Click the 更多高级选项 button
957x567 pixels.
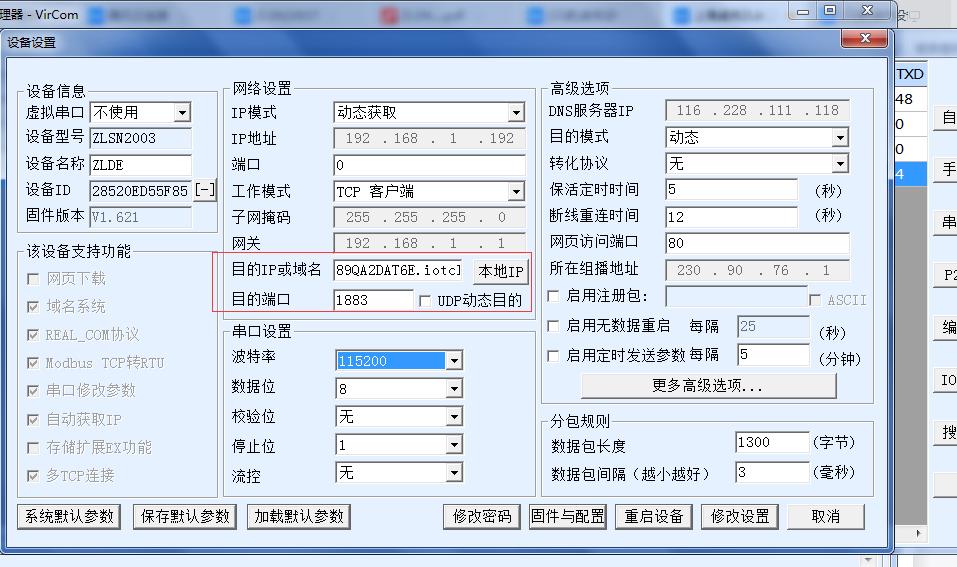pos(708,386)
